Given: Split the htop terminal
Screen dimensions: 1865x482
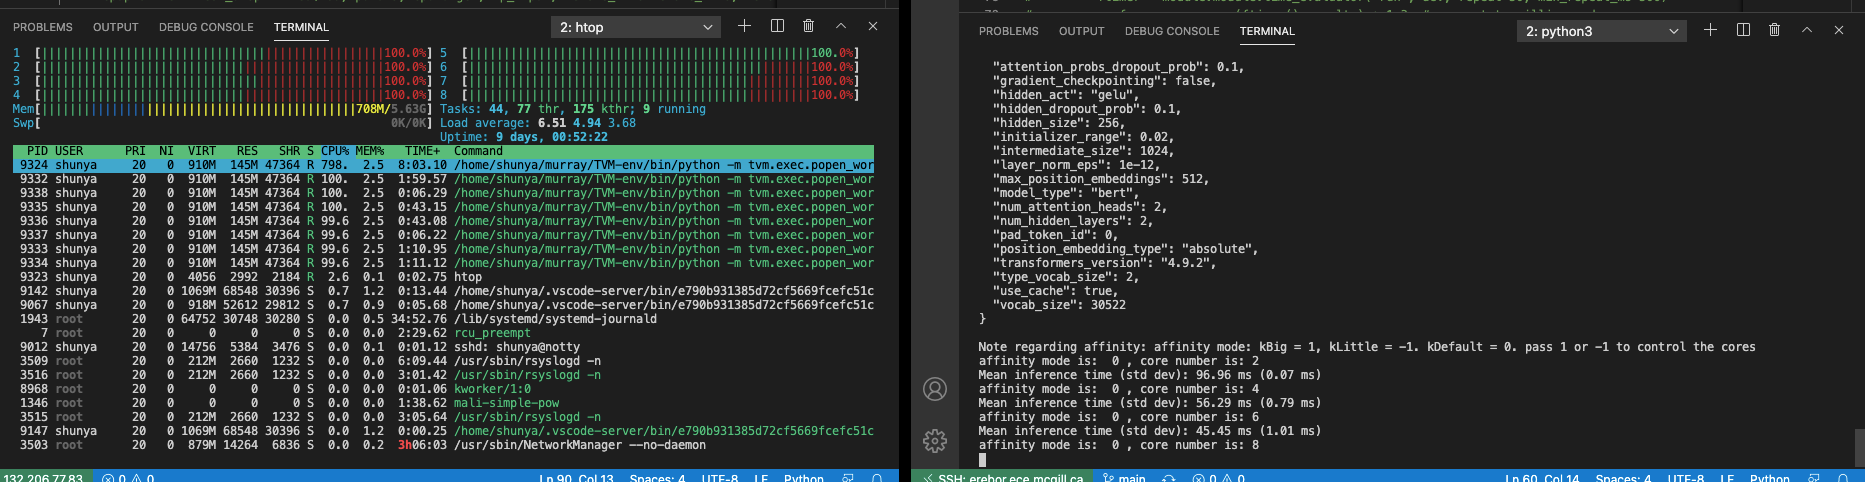Looking at the screenshot, I should pos(777,26).
